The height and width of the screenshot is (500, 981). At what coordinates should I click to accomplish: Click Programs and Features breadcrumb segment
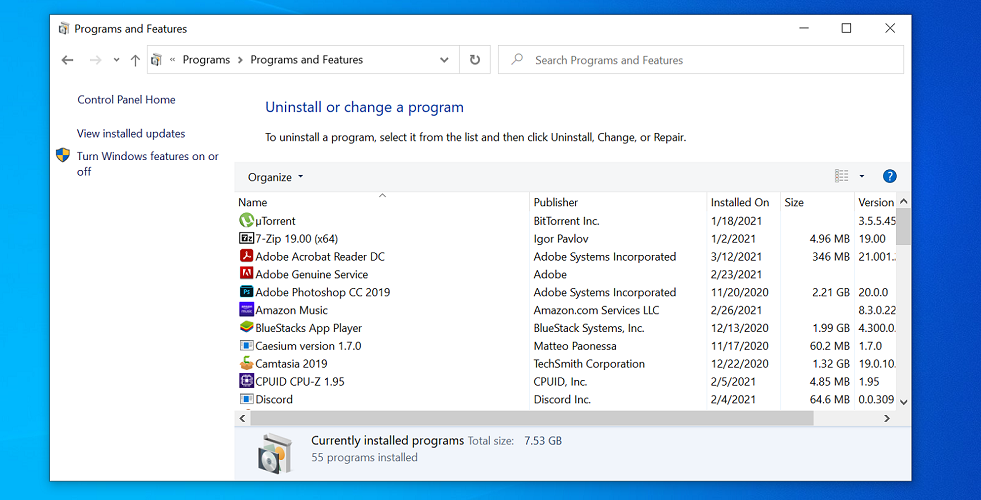[x=307, y=60]
